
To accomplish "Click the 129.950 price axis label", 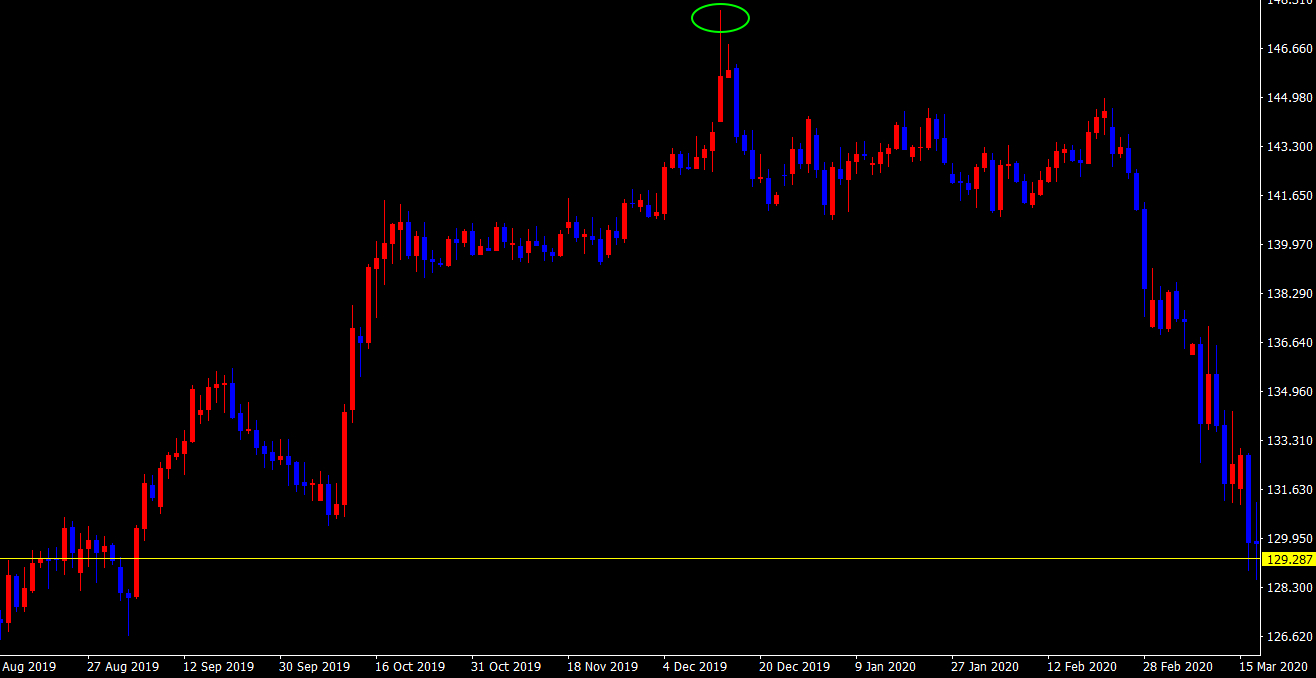I will pyautogui.click(x=1288, y=539).
